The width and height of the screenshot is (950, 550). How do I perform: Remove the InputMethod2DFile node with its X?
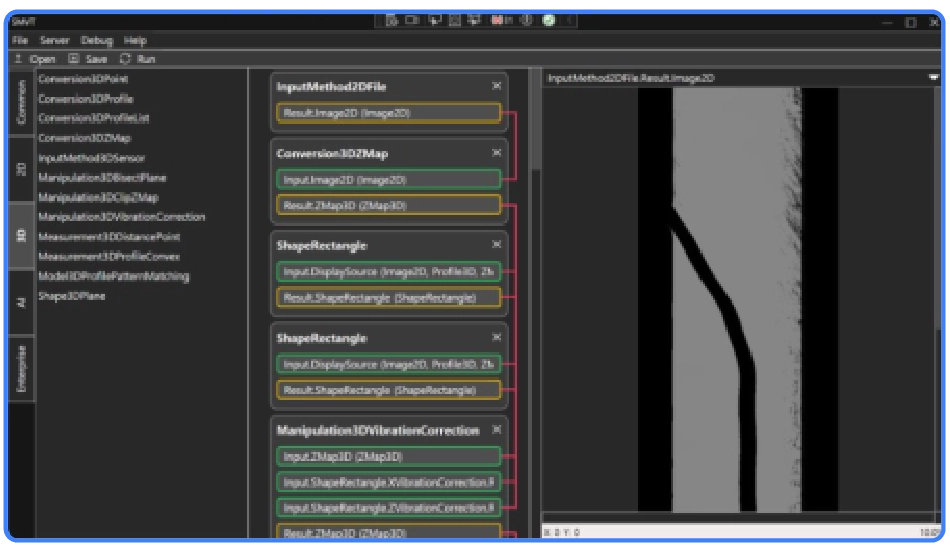(496, 86)
